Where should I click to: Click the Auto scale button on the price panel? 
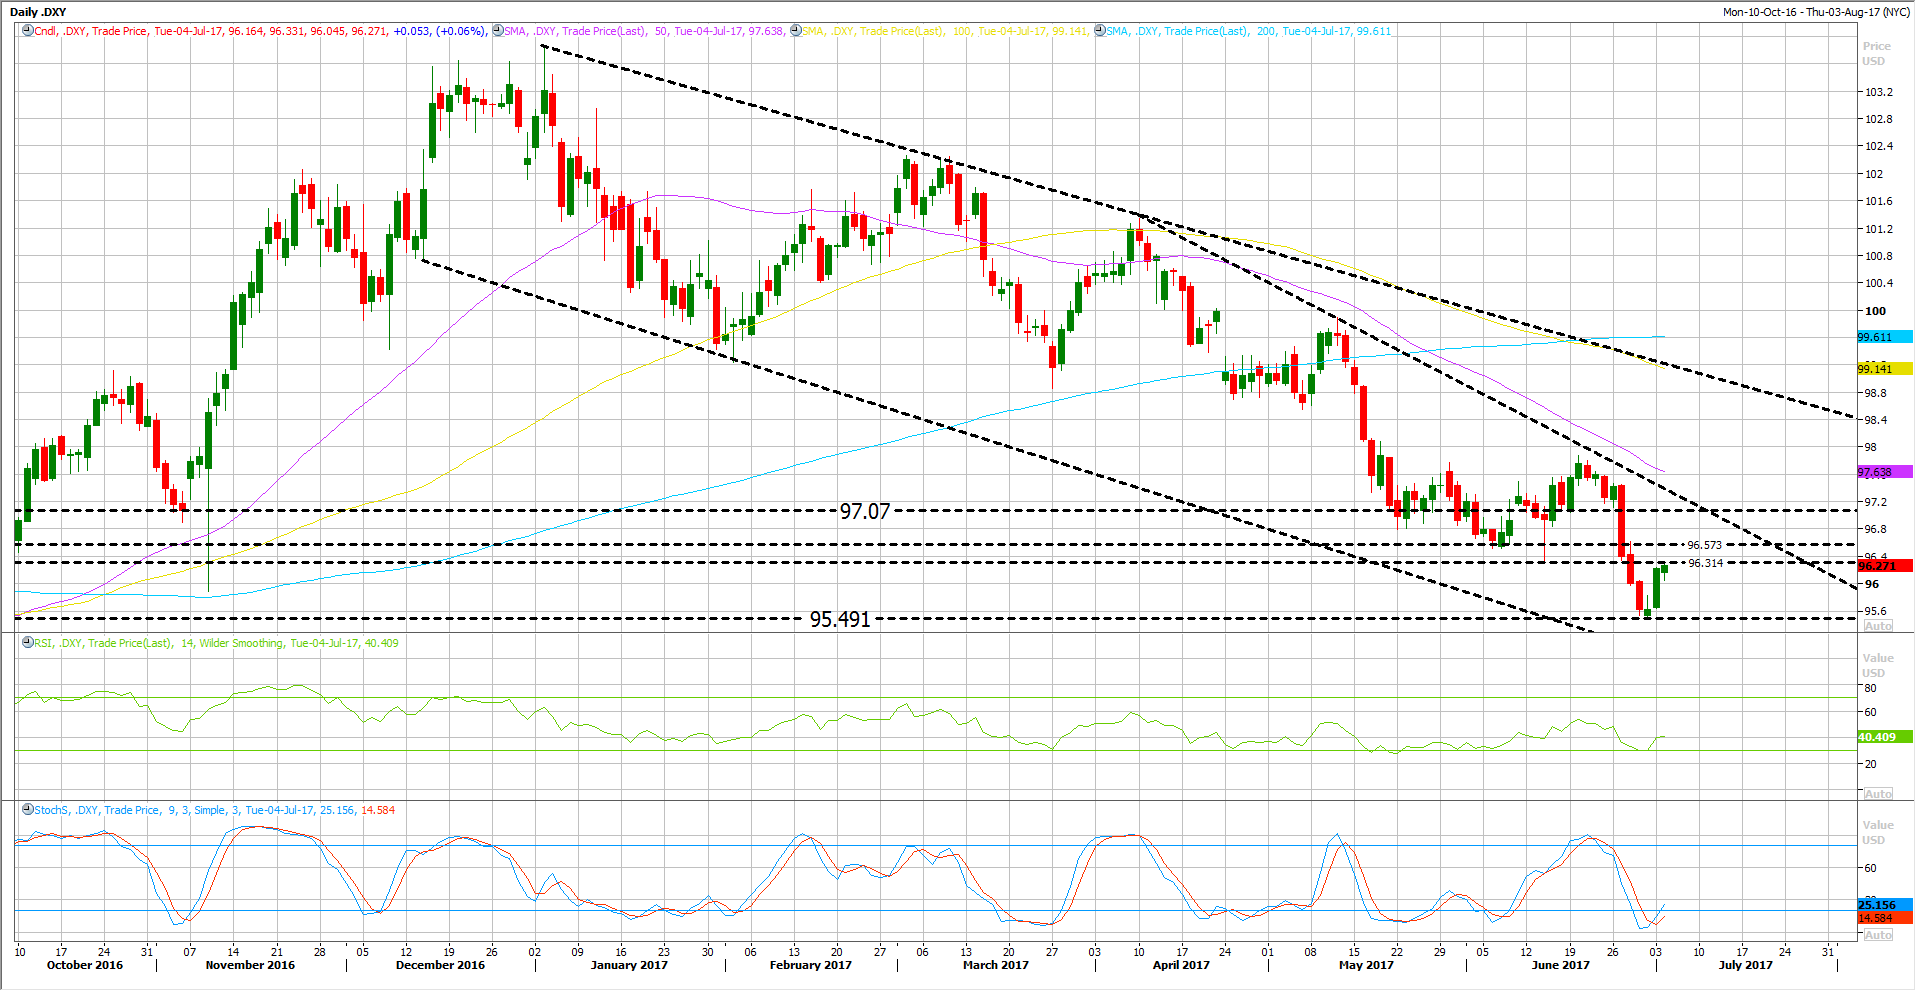coord(1878,626)
